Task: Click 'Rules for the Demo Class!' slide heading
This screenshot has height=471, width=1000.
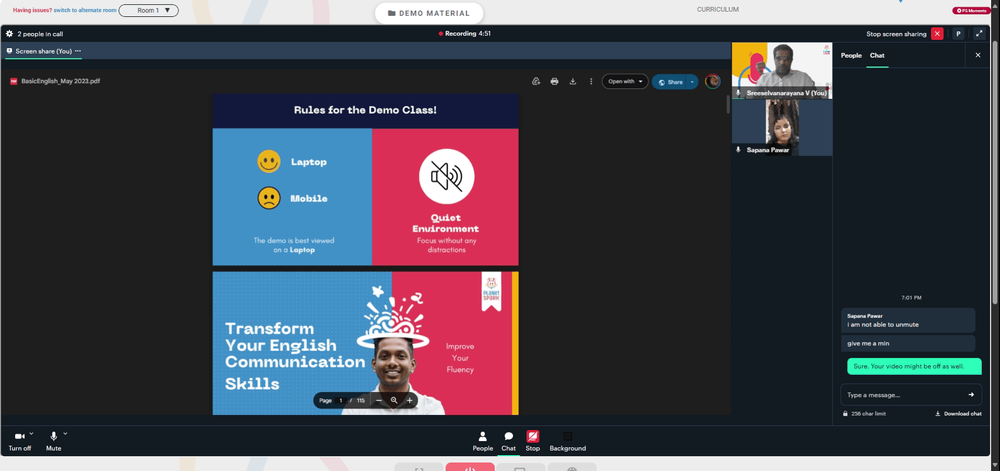Action: pyautogui.click(x=365, y=110)
